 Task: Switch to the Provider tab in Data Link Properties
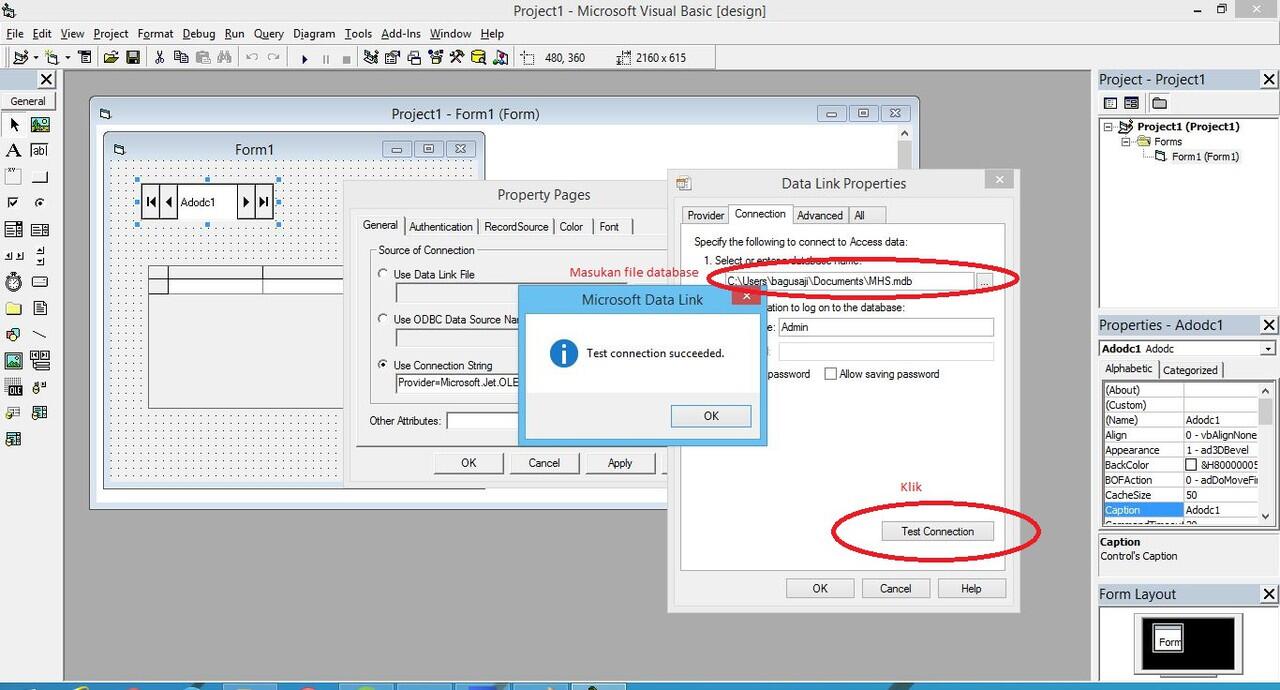705,215
